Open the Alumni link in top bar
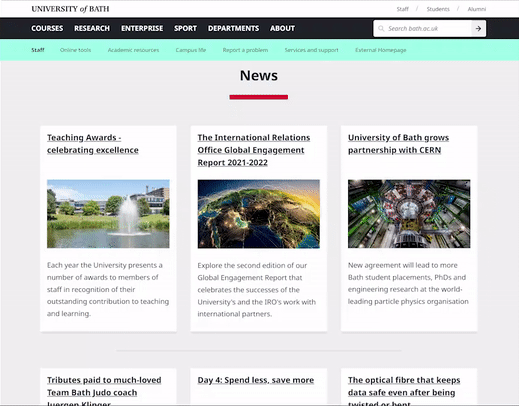The width and height of the screenshot is (519, 406). (477, 9)
